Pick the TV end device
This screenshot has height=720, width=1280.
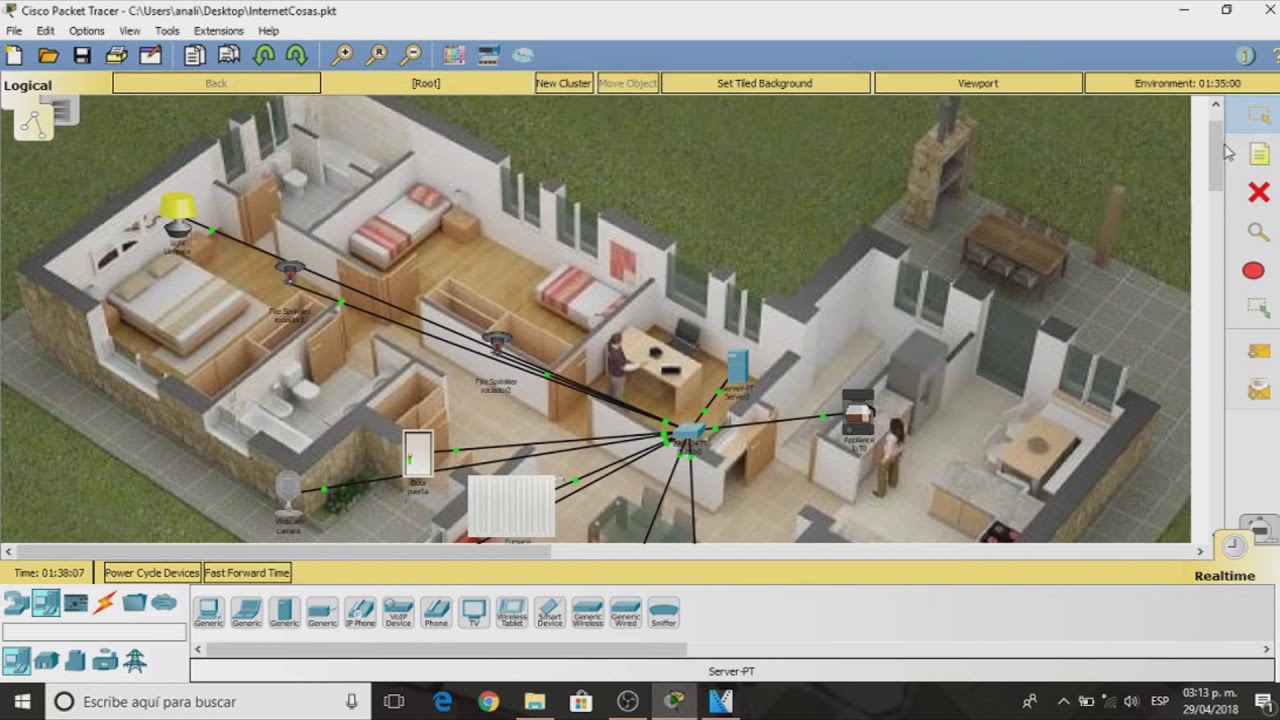click(474, 613)
